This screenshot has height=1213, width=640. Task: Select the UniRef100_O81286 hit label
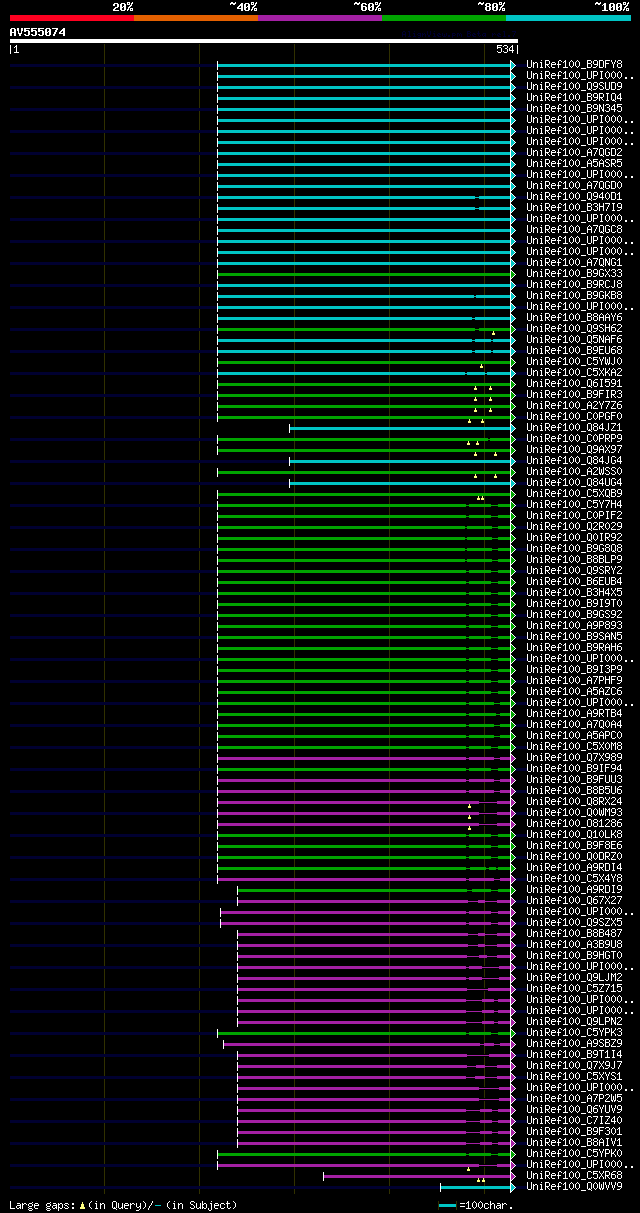pyautogui.click(x=575, y=823)
